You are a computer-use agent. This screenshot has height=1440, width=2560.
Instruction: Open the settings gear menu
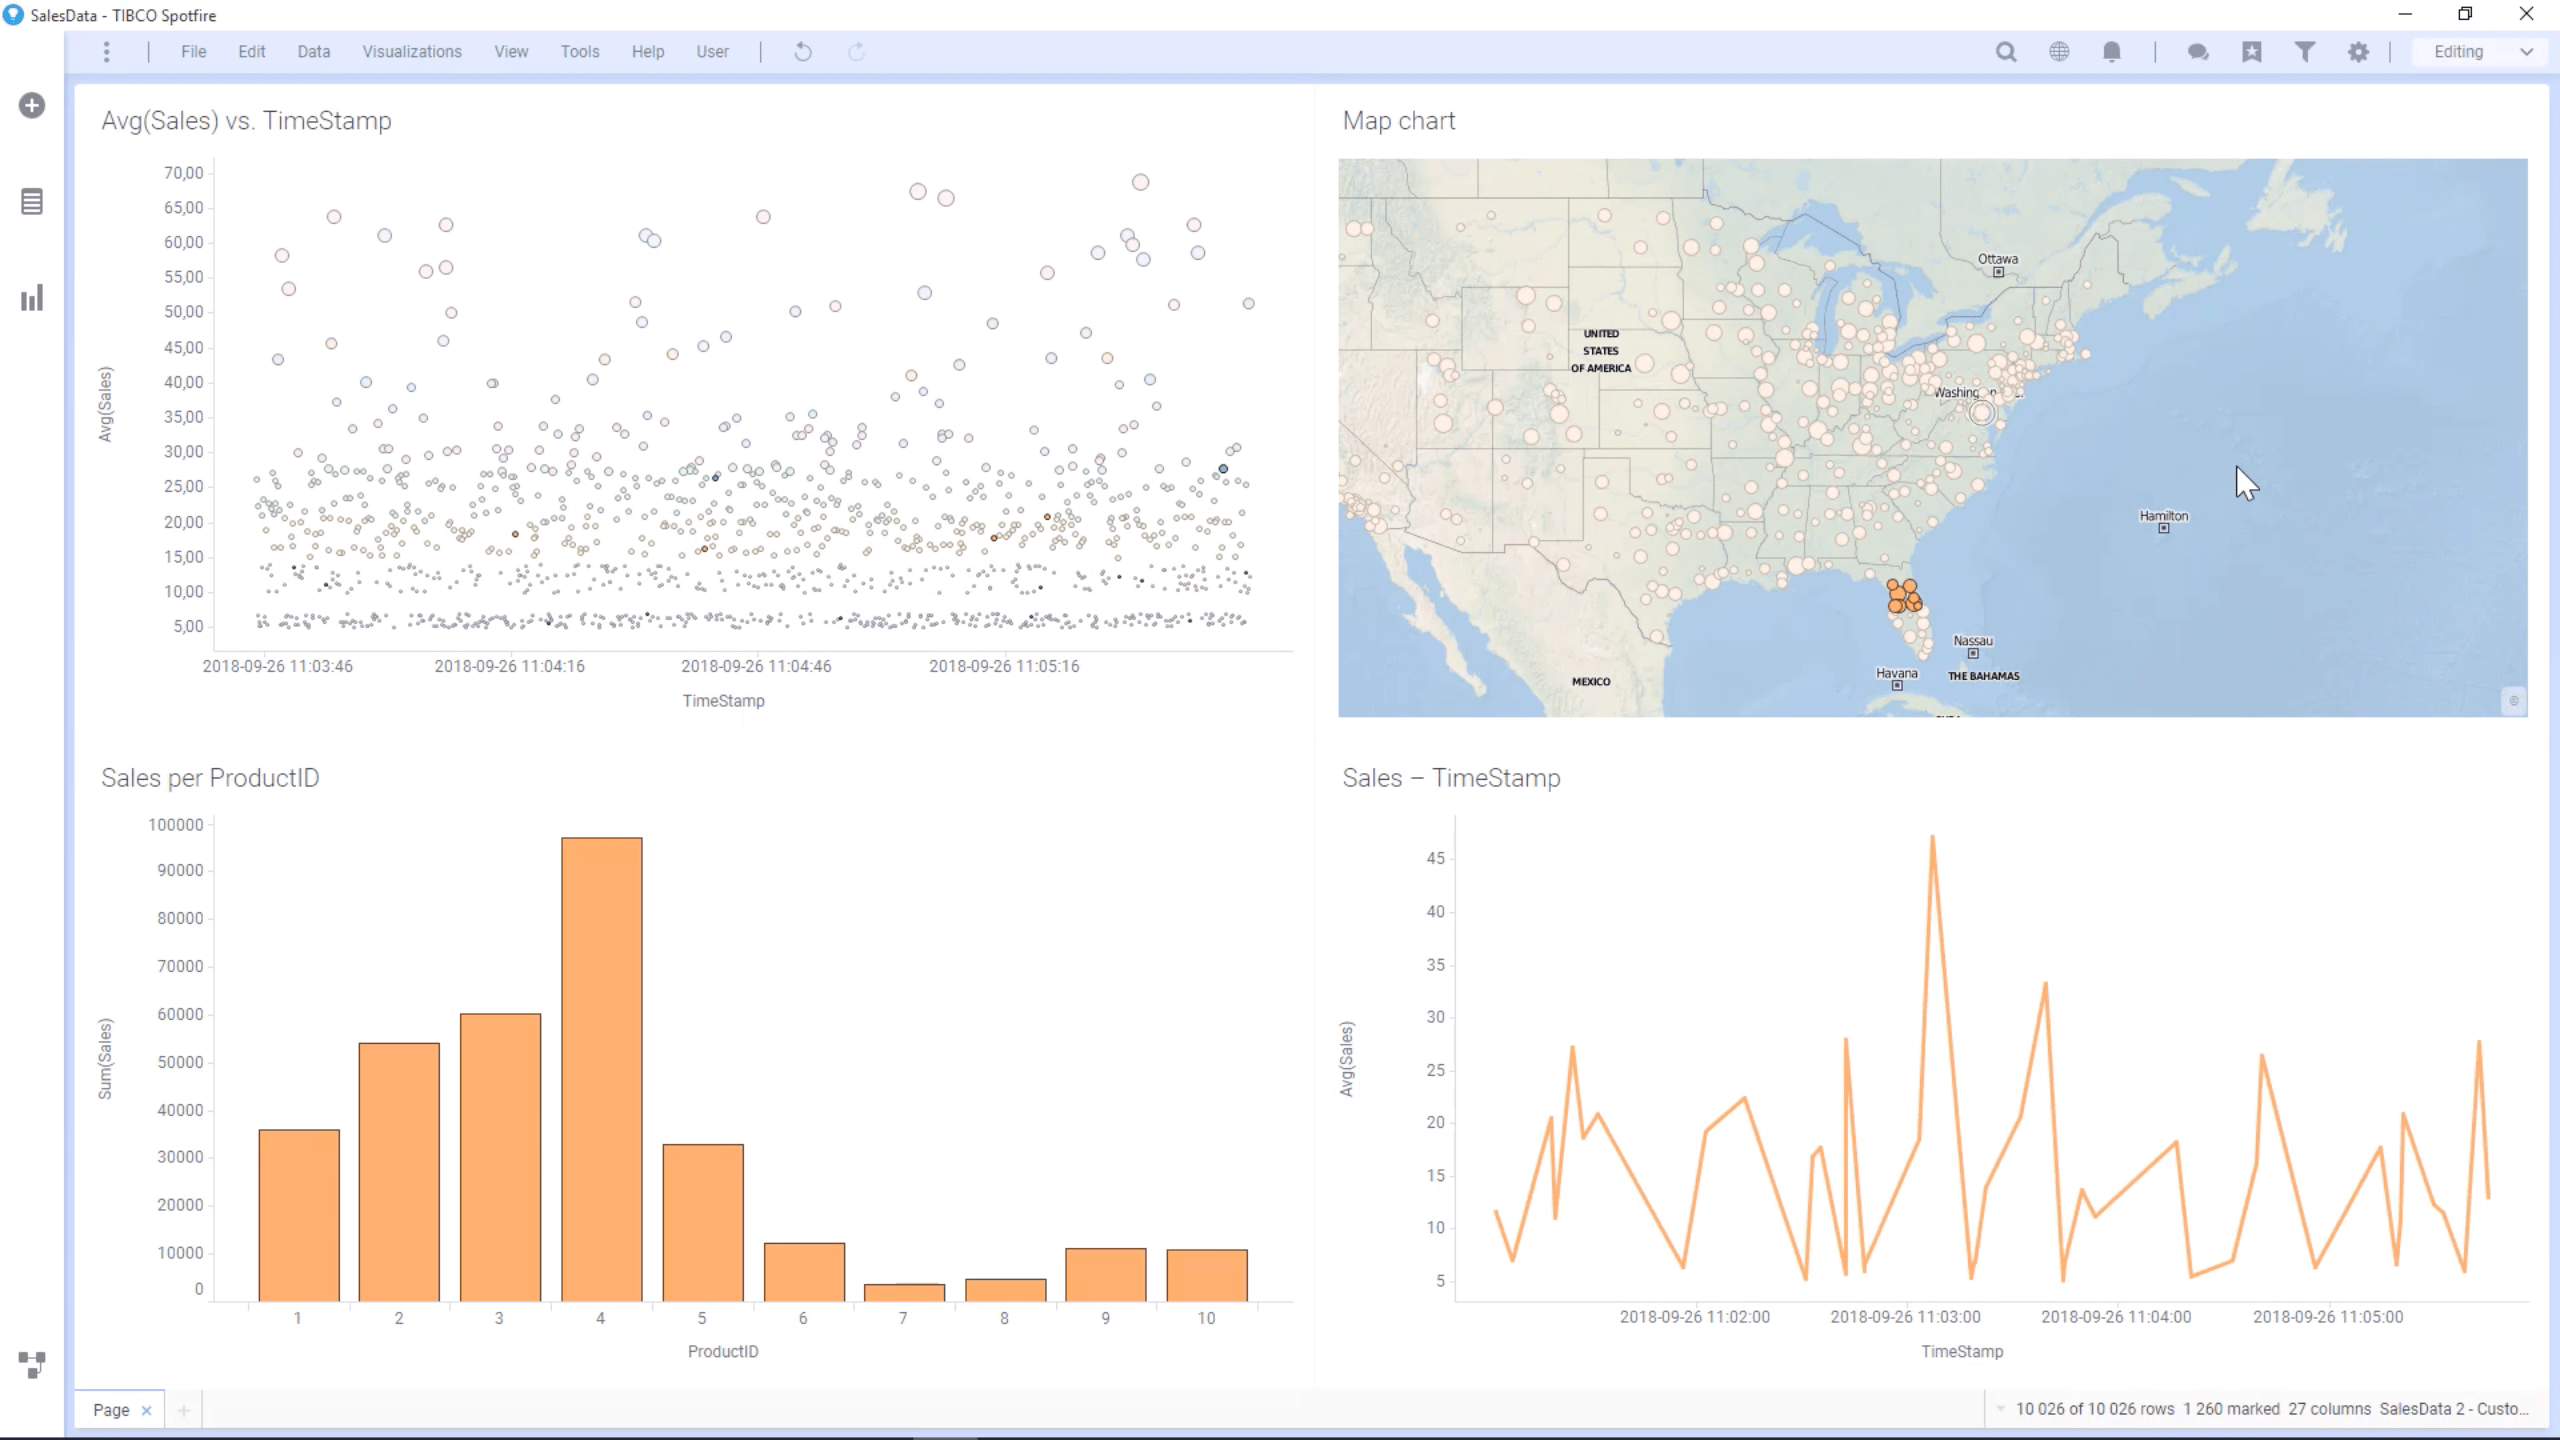[x=2358, y=51]
